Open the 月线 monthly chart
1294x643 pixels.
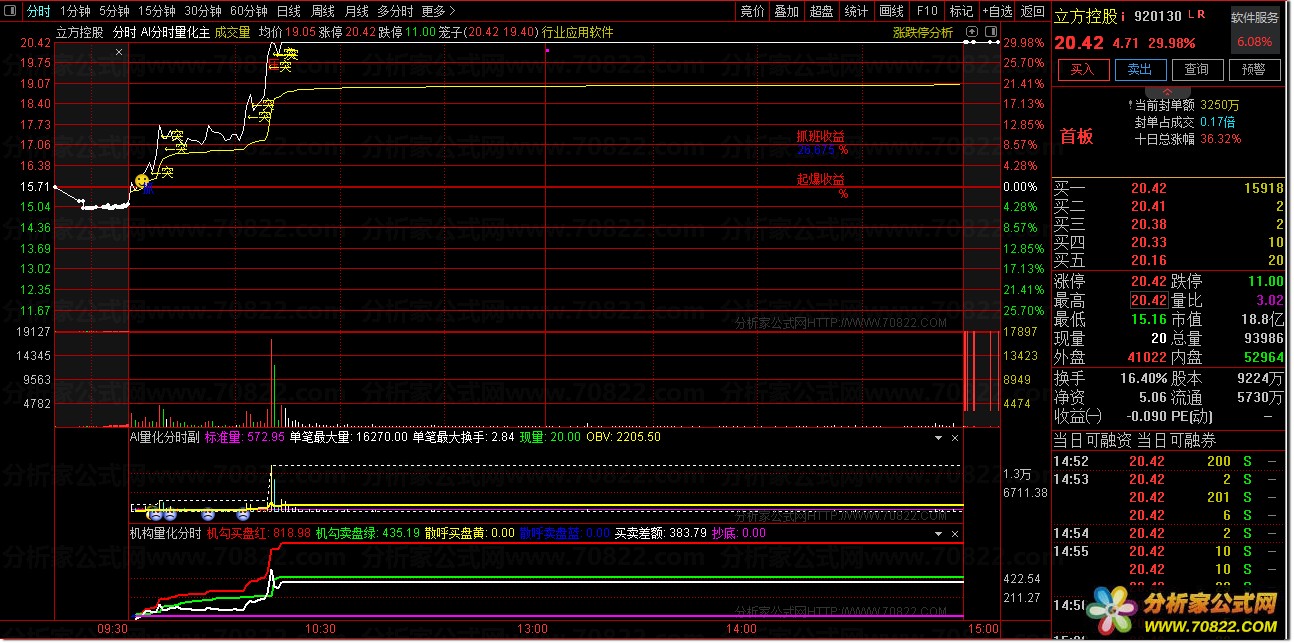tap(356, 11)
